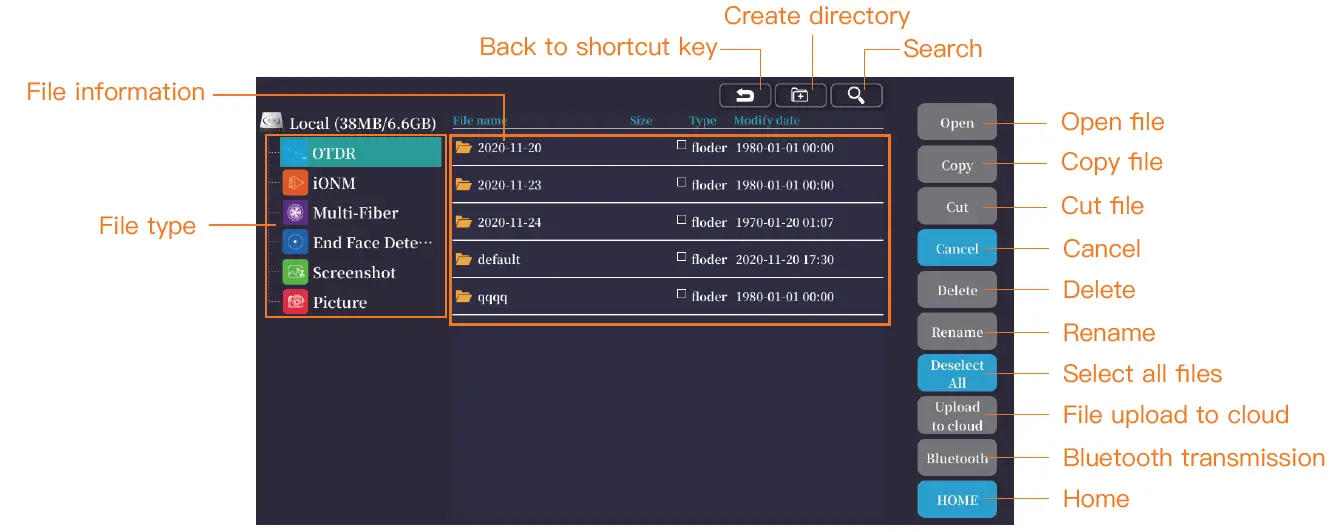Viewport: 1333px width, 532px height.
Task: Click Upload to cloud button
Action: point(957,416)
